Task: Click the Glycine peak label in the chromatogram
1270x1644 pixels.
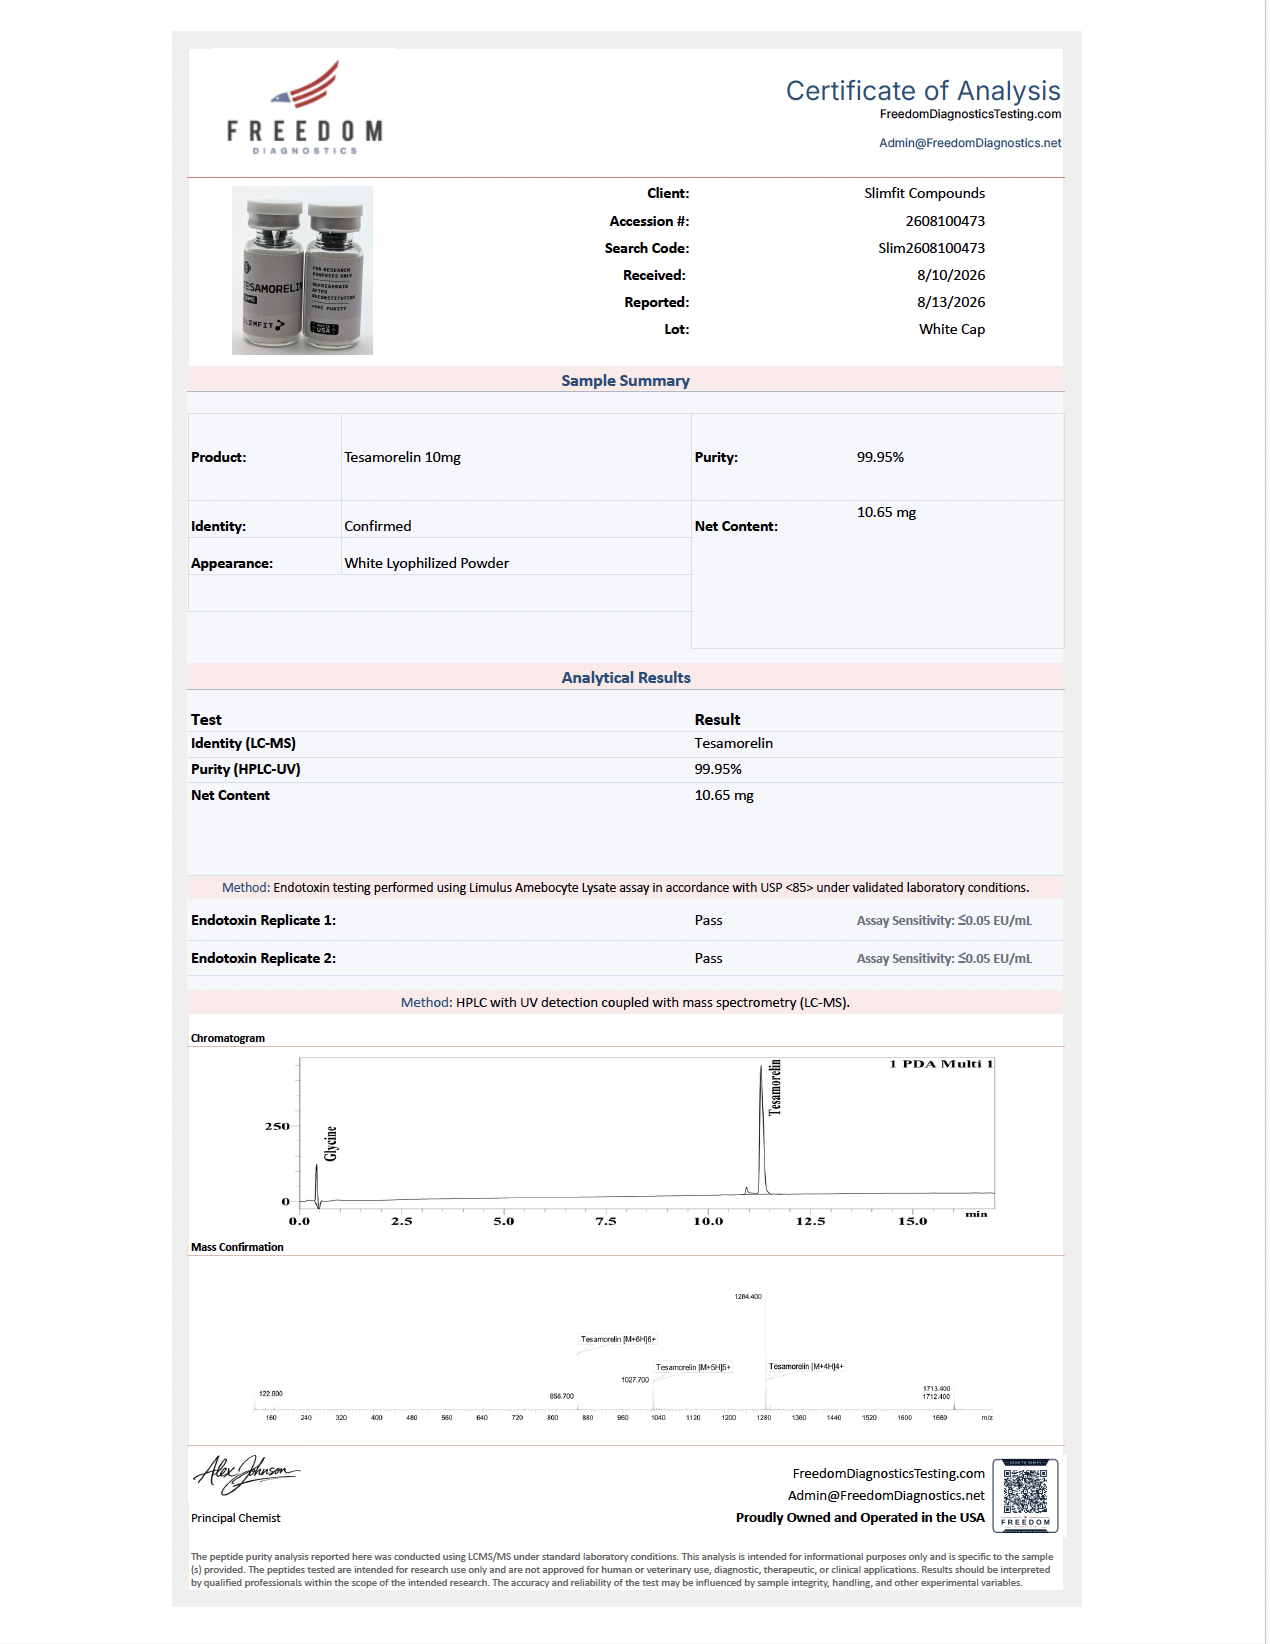Action: 331,1143
